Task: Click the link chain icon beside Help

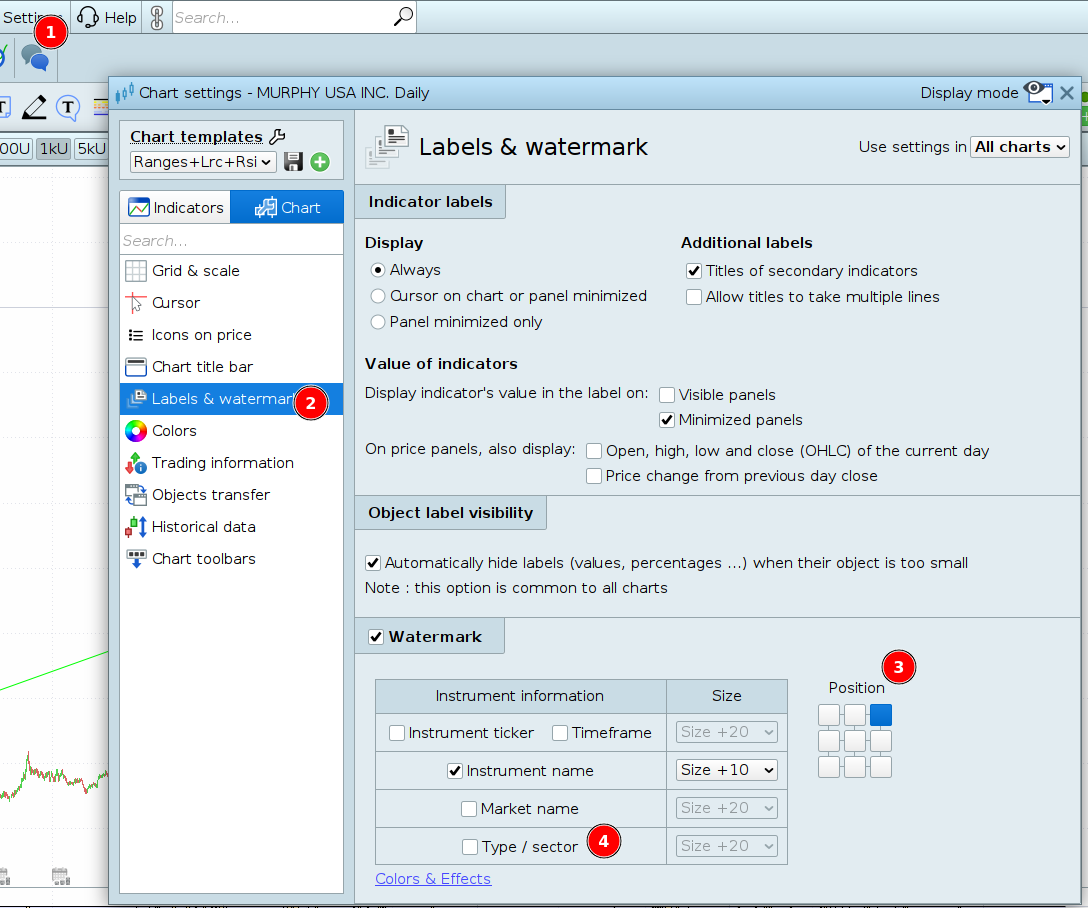Action: click(x=158, y=17)
